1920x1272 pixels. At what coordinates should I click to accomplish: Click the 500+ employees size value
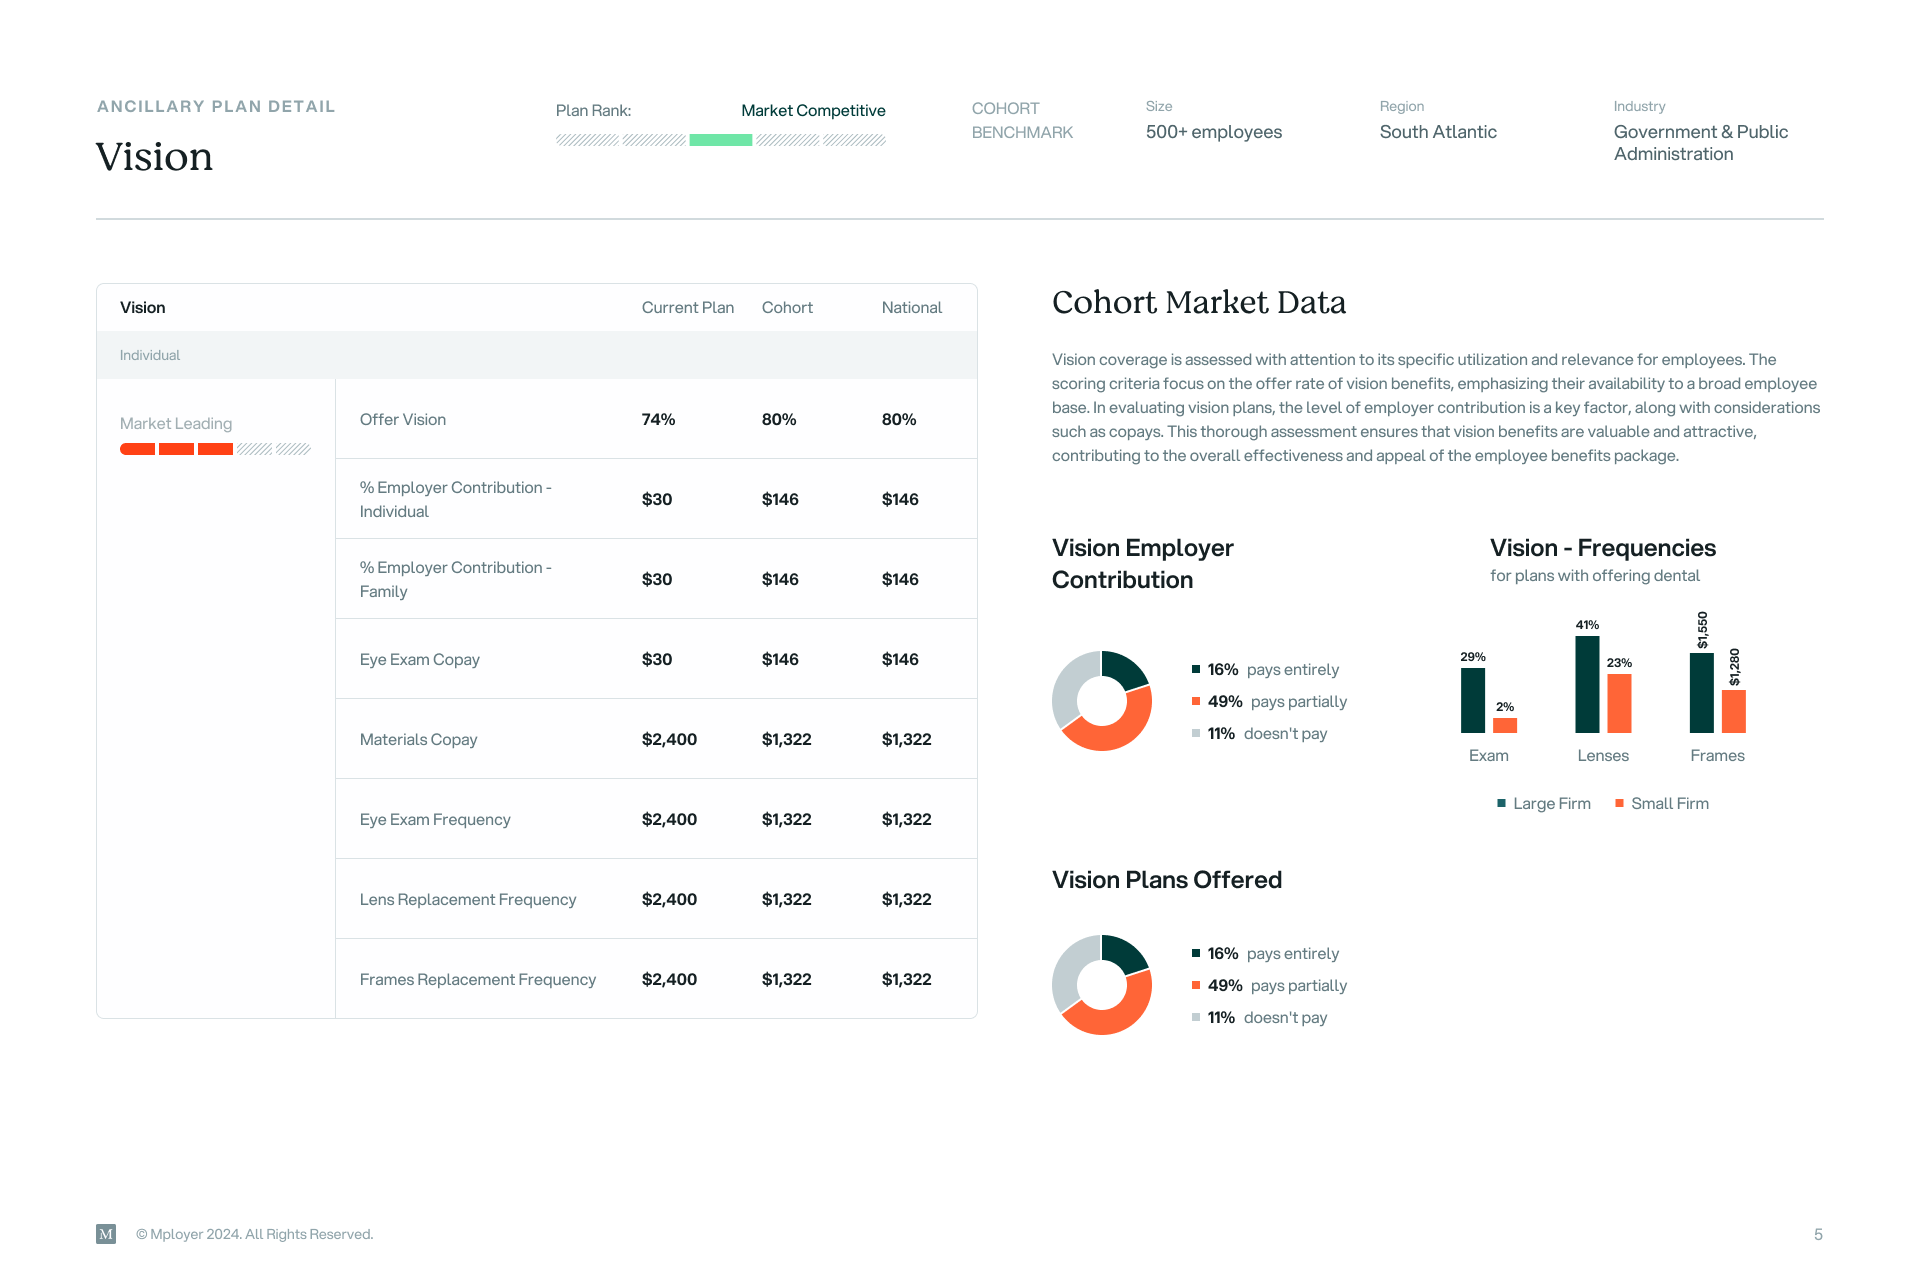point(1213,132)
